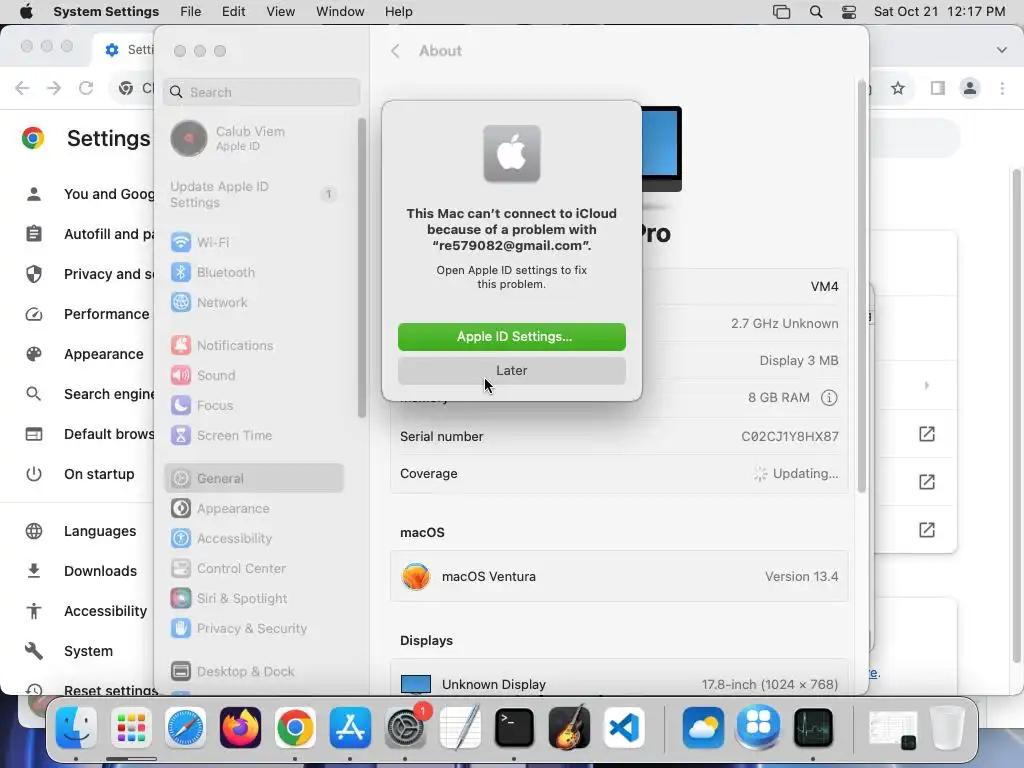The height and width of the screenshot is (768, 1024).
Task: Bookmark this page with Chrome star icon
Action: click(898, 88)
